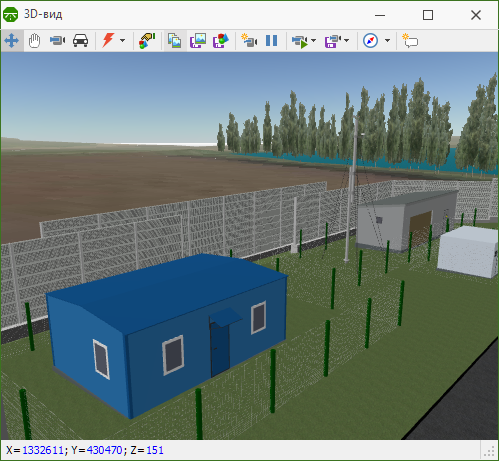Image resolution: width=499 pixels, height=461 pixels.
Task: Add a new camera viewpoint
Action: coord(249,41)
